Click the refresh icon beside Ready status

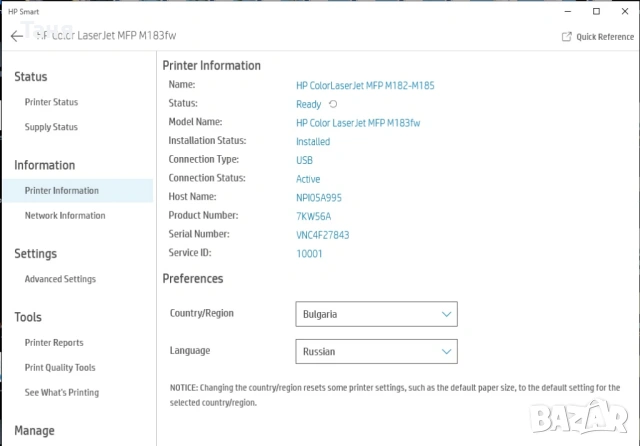click(333, 104)
